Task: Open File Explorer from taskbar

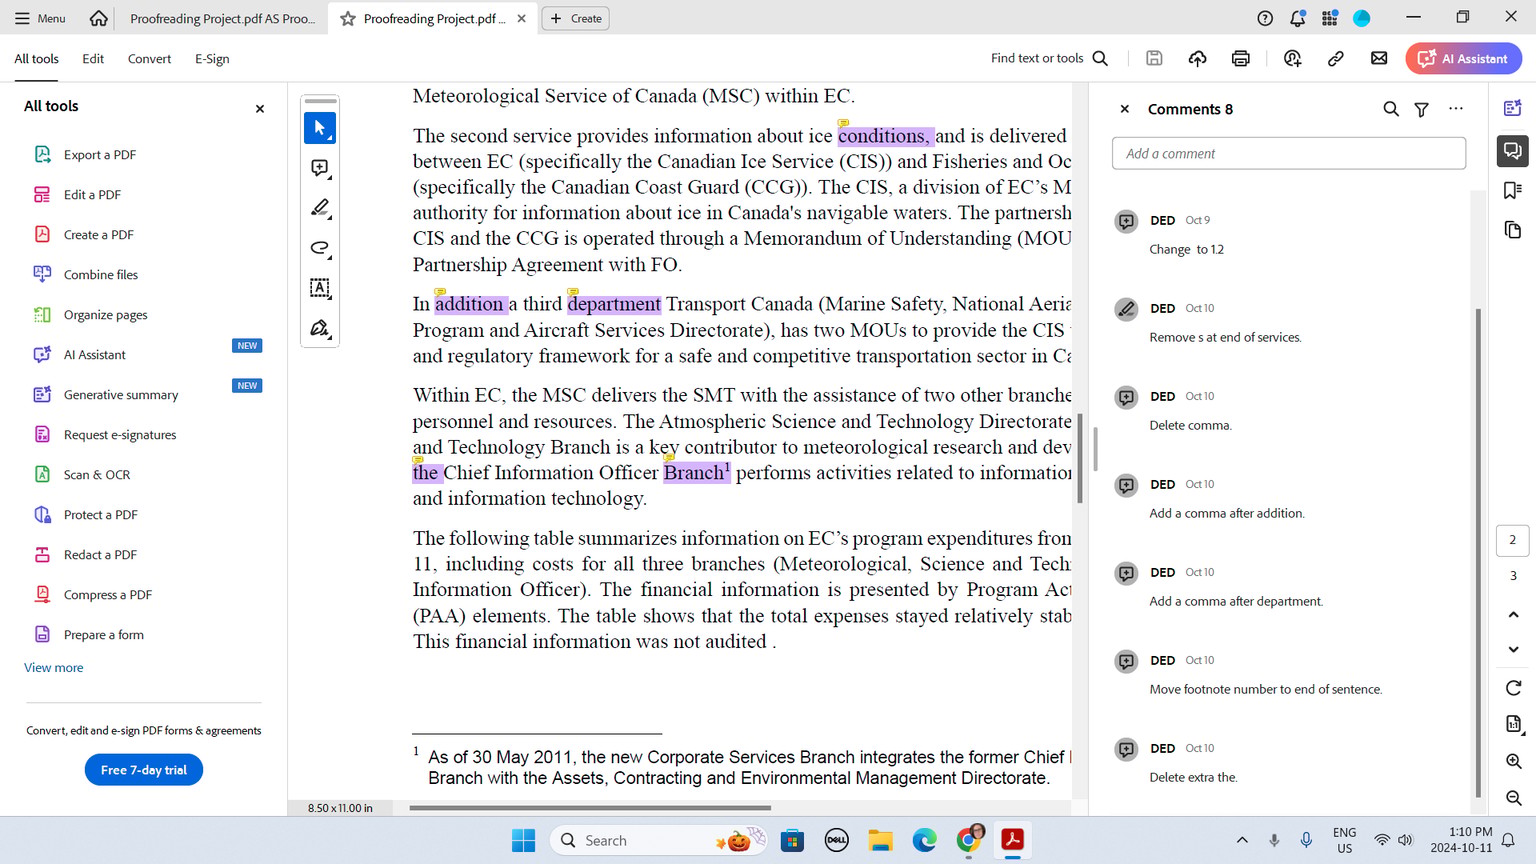Action: [x=880, y=840]
